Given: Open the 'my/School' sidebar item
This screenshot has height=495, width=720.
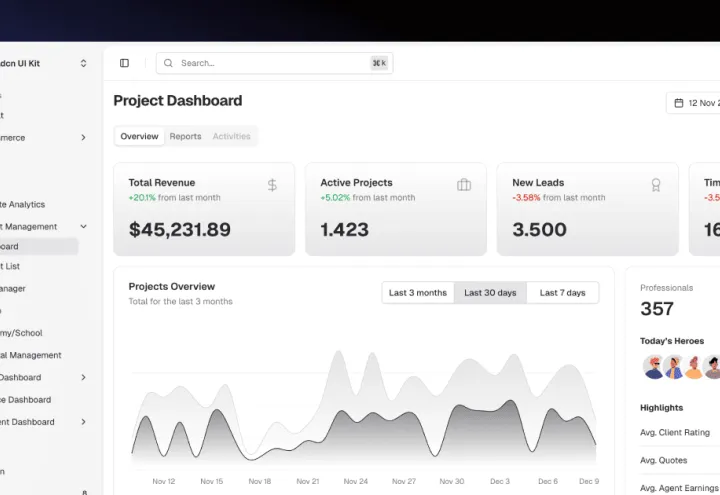Looking at the screenshot, I should 21,333.
